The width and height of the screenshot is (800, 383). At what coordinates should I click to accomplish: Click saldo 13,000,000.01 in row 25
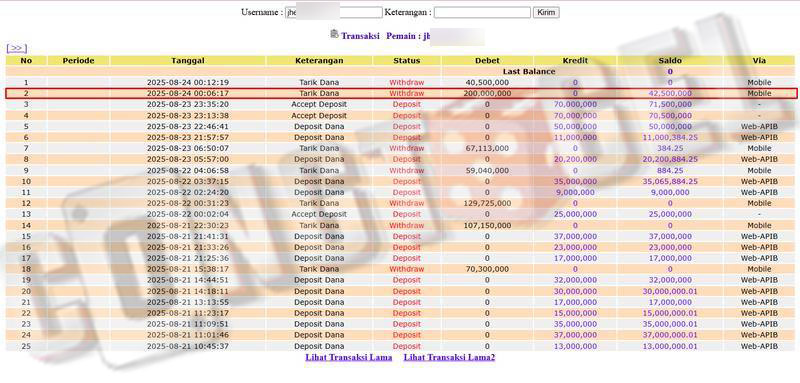pos(670,346)
